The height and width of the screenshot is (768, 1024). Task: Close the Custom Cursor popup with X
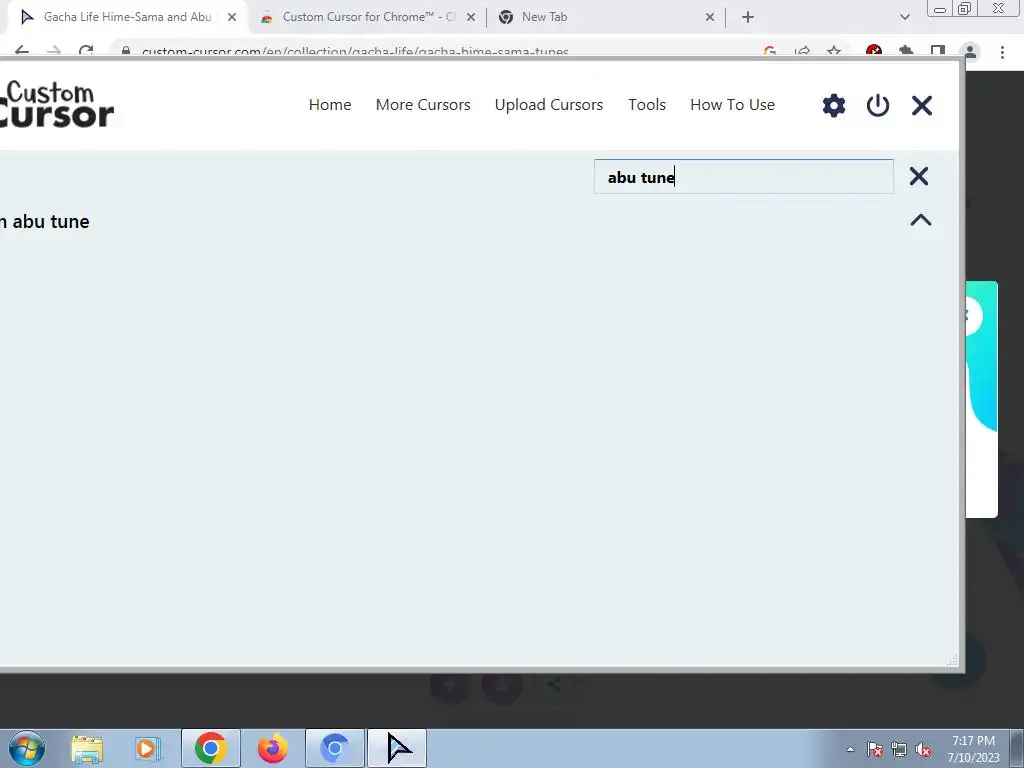(921, 105)
